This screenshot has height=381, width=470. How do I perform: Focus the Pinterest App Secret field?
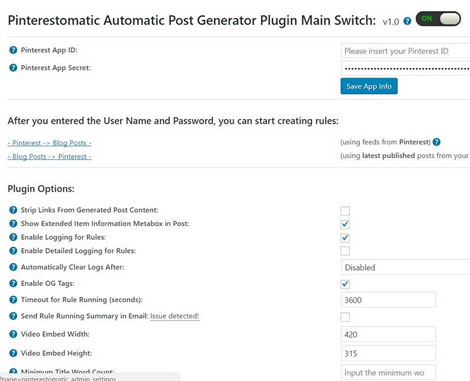[x=405, y=68]
